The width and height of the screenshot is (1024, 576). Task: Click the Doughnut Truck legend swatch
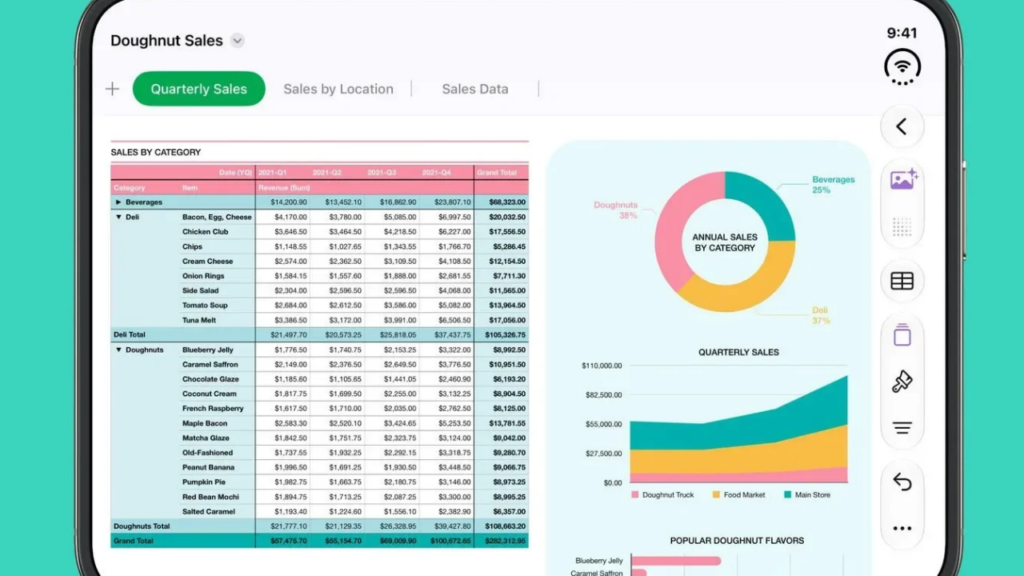click(635, 495)
